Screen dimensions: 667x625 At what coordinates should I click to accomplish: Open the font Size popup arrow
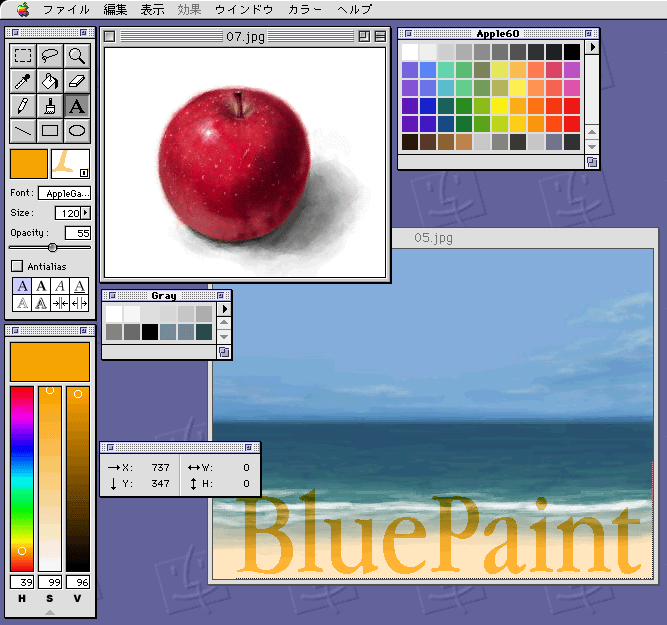(86, 212)
